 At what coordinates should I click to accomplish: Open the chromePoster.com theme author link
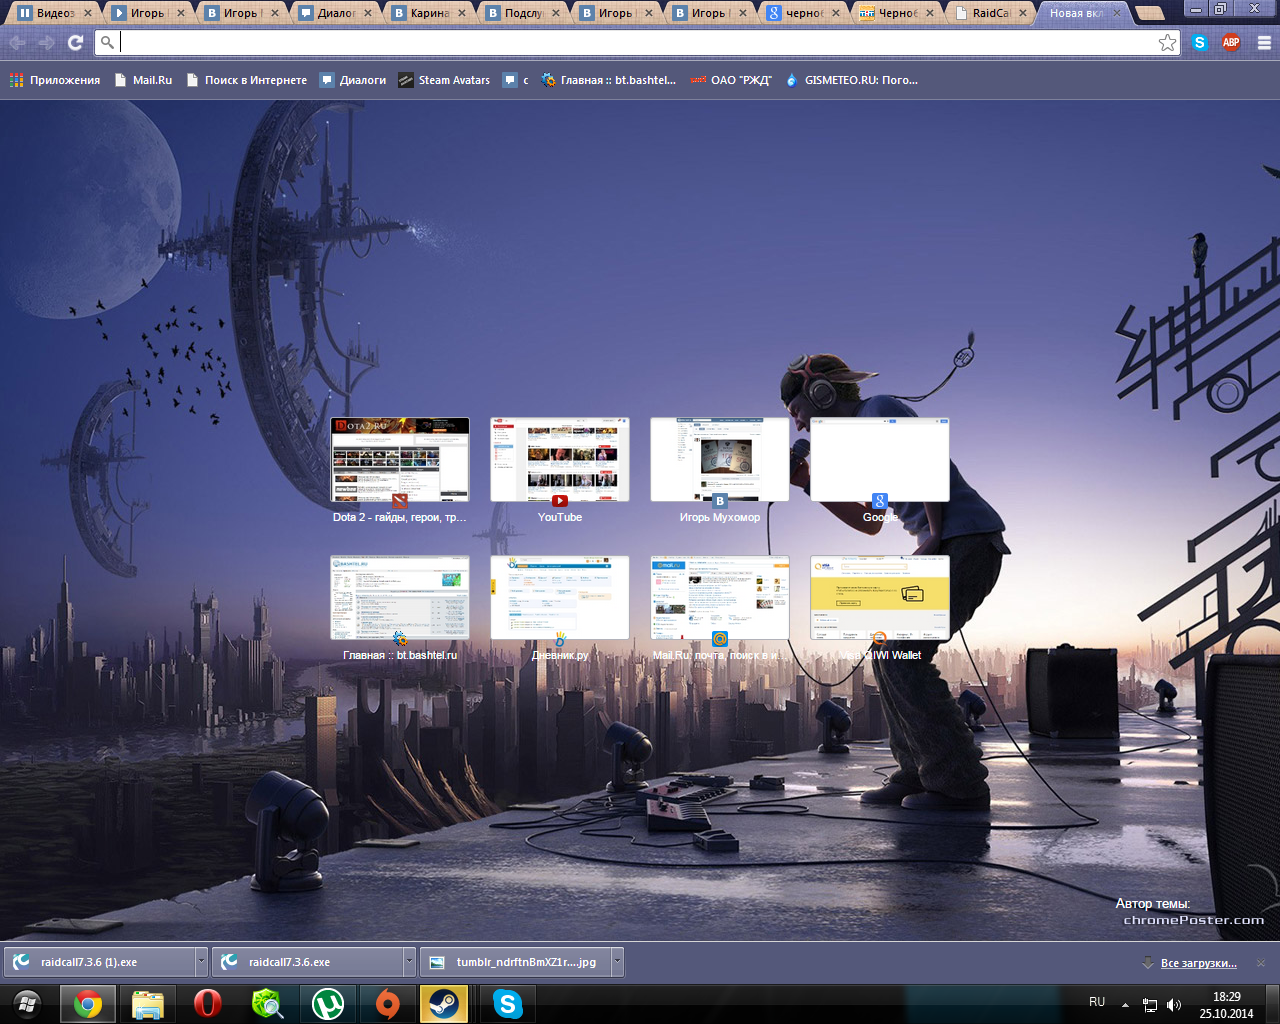[x=1194, y=920]
